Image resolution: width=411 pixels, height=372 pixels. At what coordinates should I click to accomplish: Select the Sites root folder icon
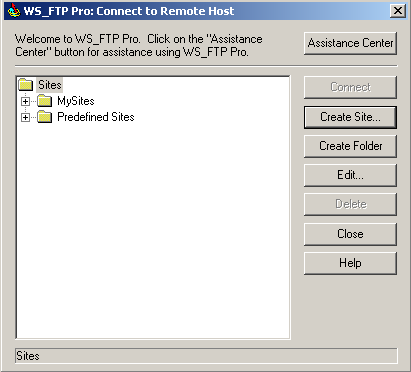tap(26, 85)
